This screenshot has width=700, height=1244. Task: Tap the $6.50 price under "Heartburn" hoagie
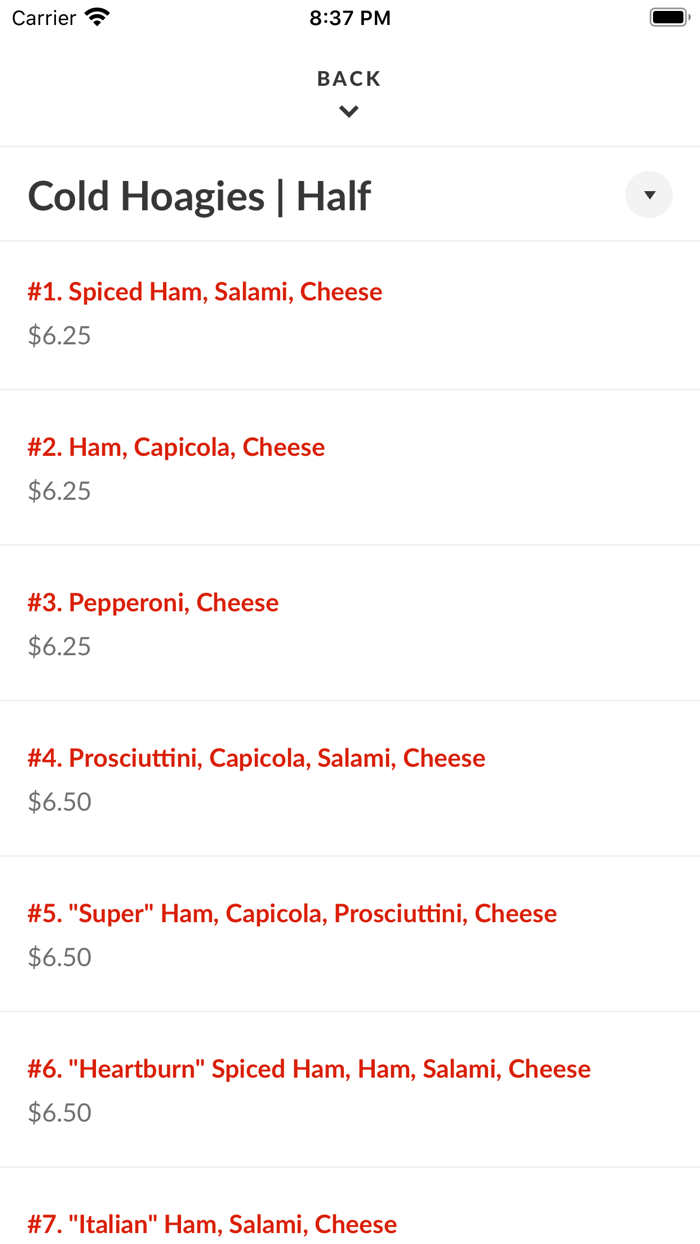59,1113
